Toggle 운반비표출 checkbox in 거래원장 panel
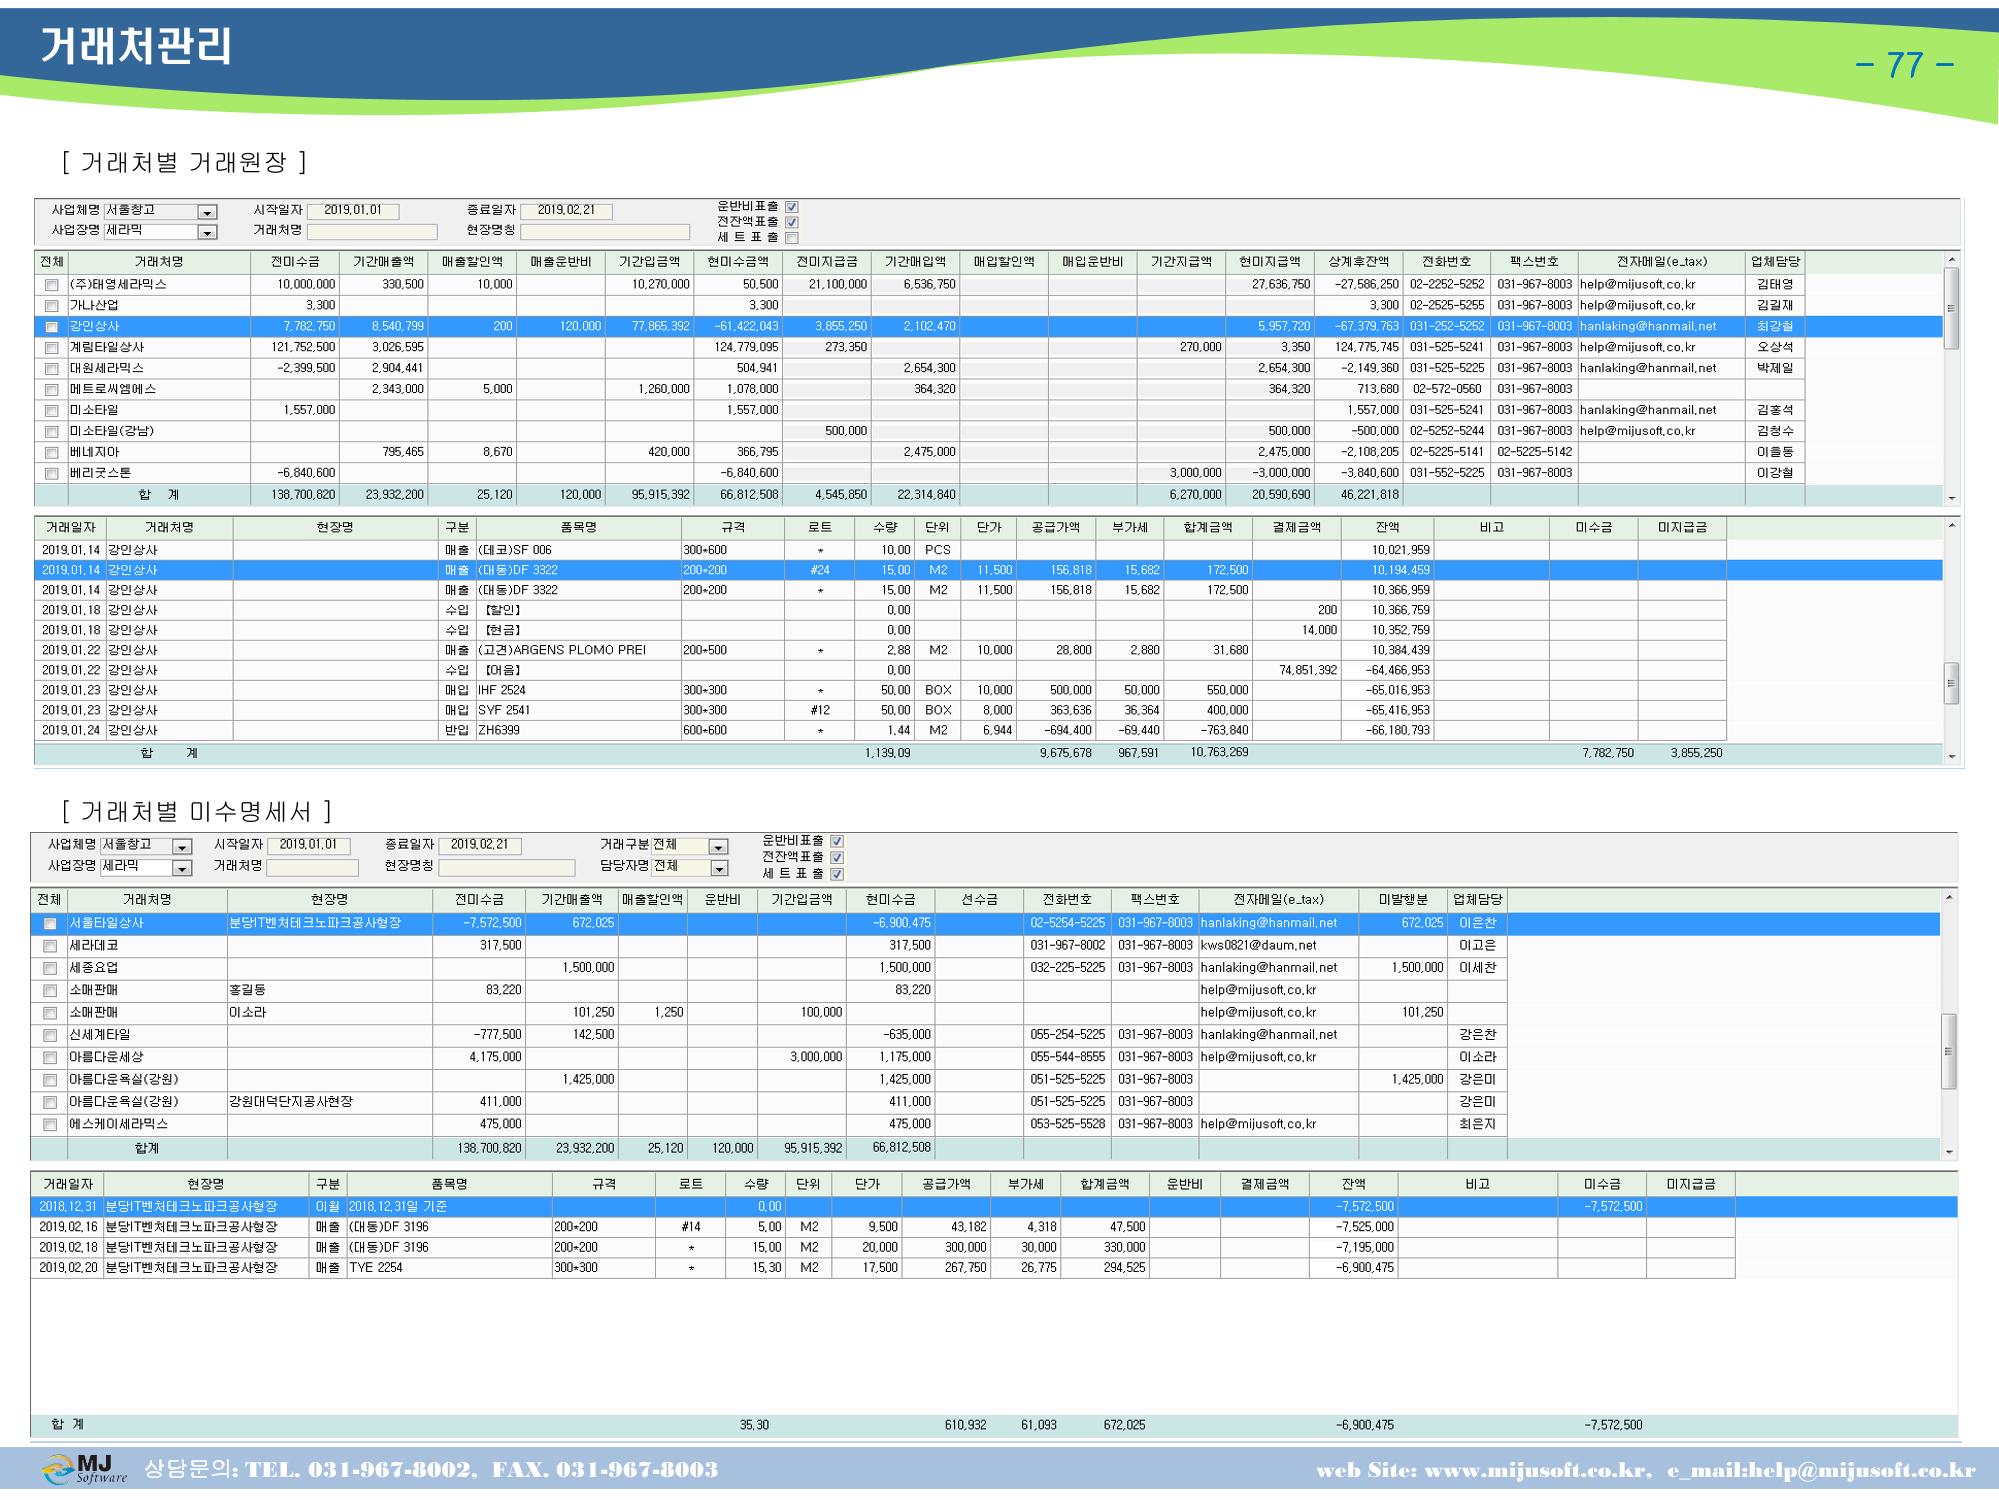Viewport: 1999px width, 1500px height. click(x=792, y=207)
